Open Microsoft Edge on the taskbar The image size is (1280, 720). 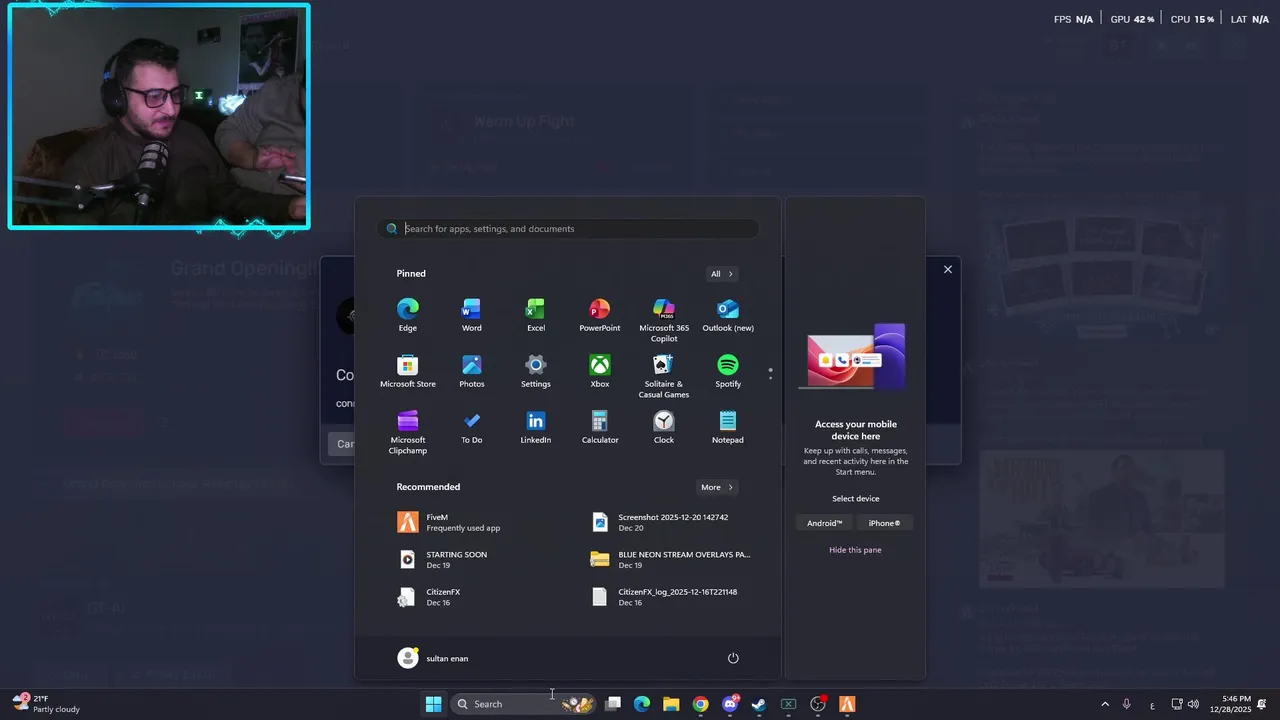[642, 704]
